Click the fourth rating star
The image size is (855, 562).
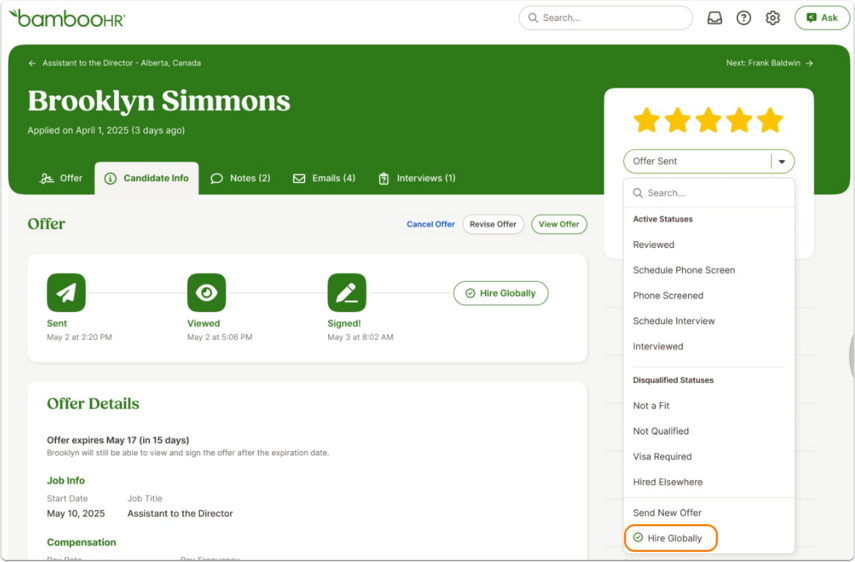[739, 120]
